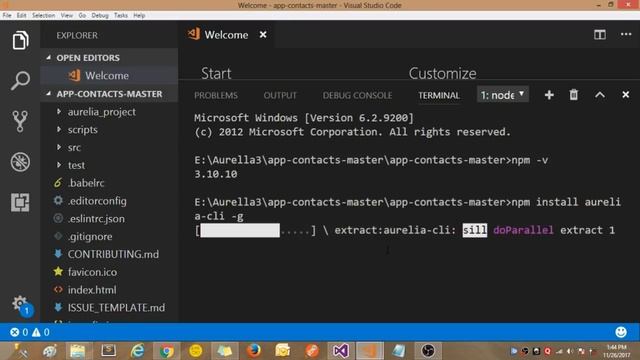Open the Manage gear with update badge

pyautogui.click(x=20, y=305)
